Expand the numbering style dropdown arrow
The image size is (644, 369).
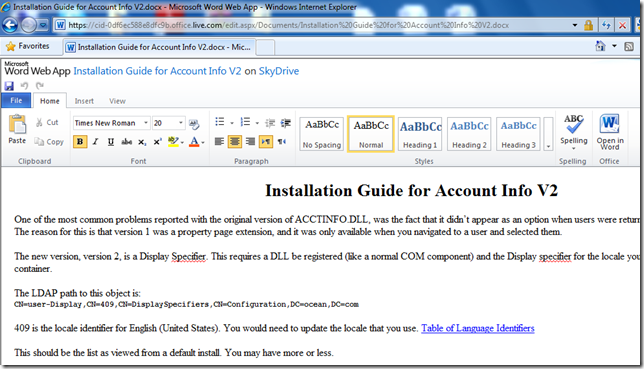tap(257, 123)
